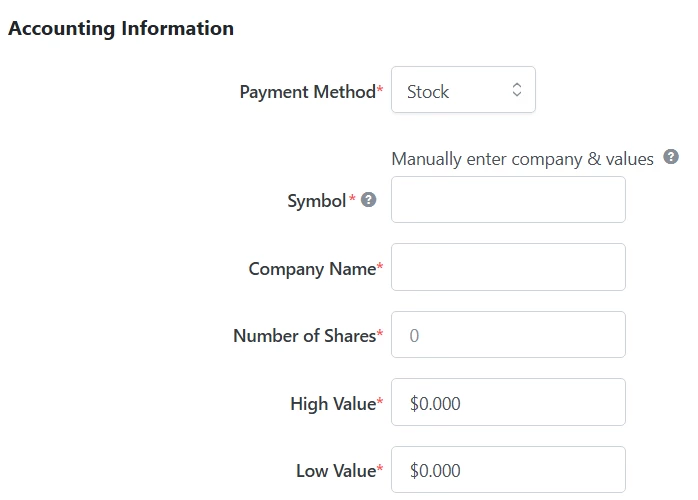Click the Accounting Information heading
Image resolution: width=698 pixels, height=500 pixels.
pos(121,28)
